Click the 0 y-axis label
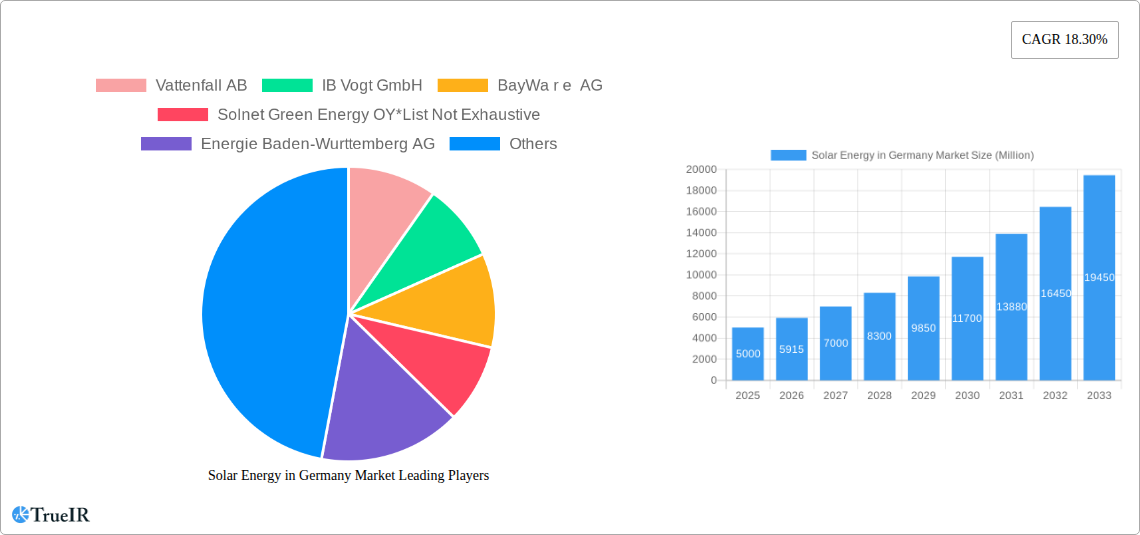Viewport: 1140px width, 535px height. coord(714,380)
